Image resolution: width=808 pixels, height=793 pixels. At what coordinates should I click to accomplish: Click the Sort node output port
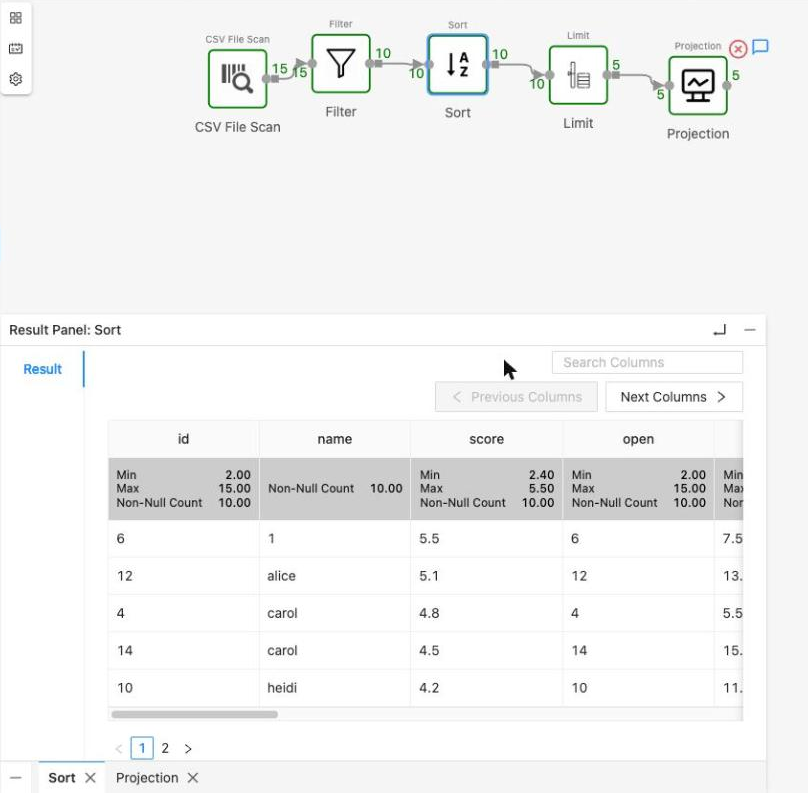click(486, 64)
